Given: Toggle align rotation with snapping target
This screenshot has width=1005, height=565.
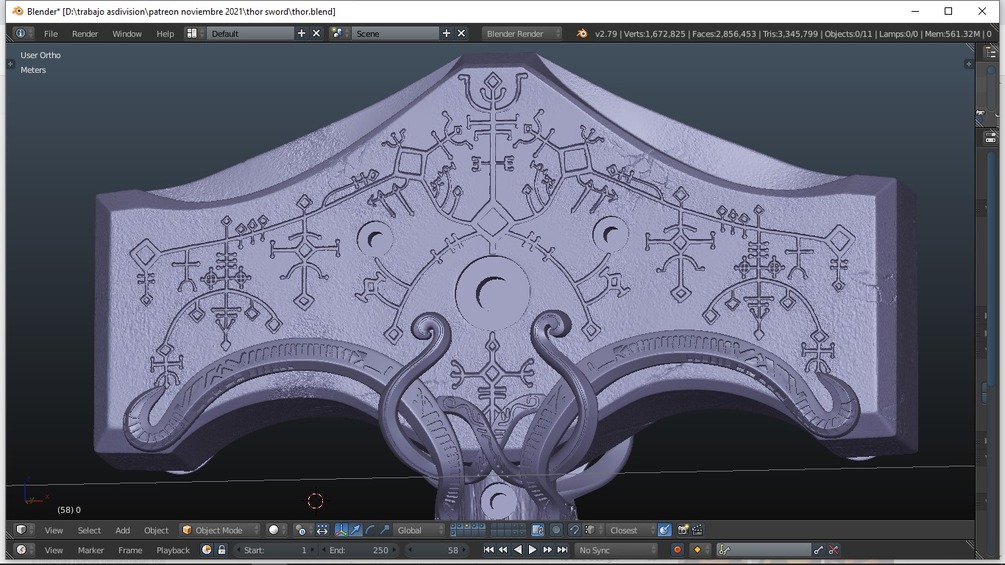Looking at the screenshot, I should pyautogui.click(x=665, y=530).
